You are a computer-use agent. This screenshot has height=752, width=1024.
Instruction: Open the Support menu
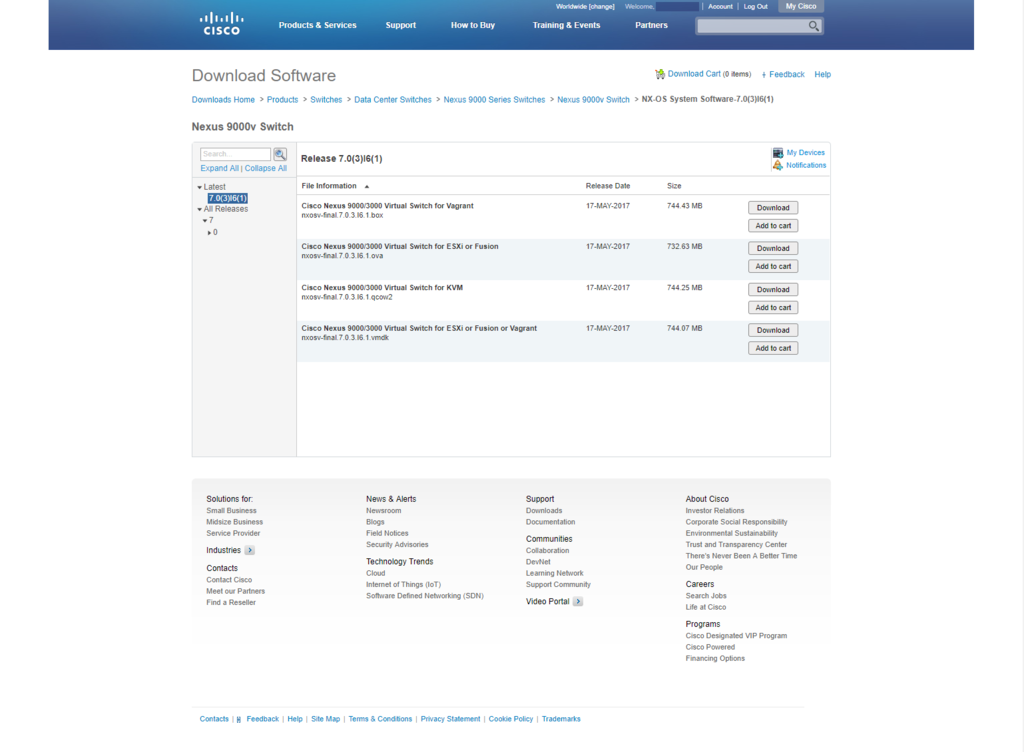click(400, 25)
